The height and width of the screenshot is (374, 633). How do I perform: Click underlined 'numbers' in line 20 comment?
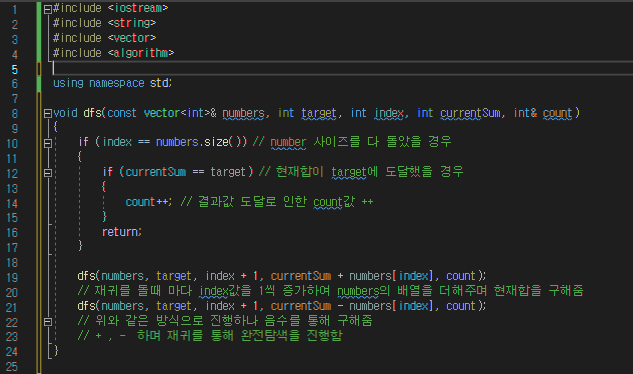pyautogui.click(x=358, y=291)
